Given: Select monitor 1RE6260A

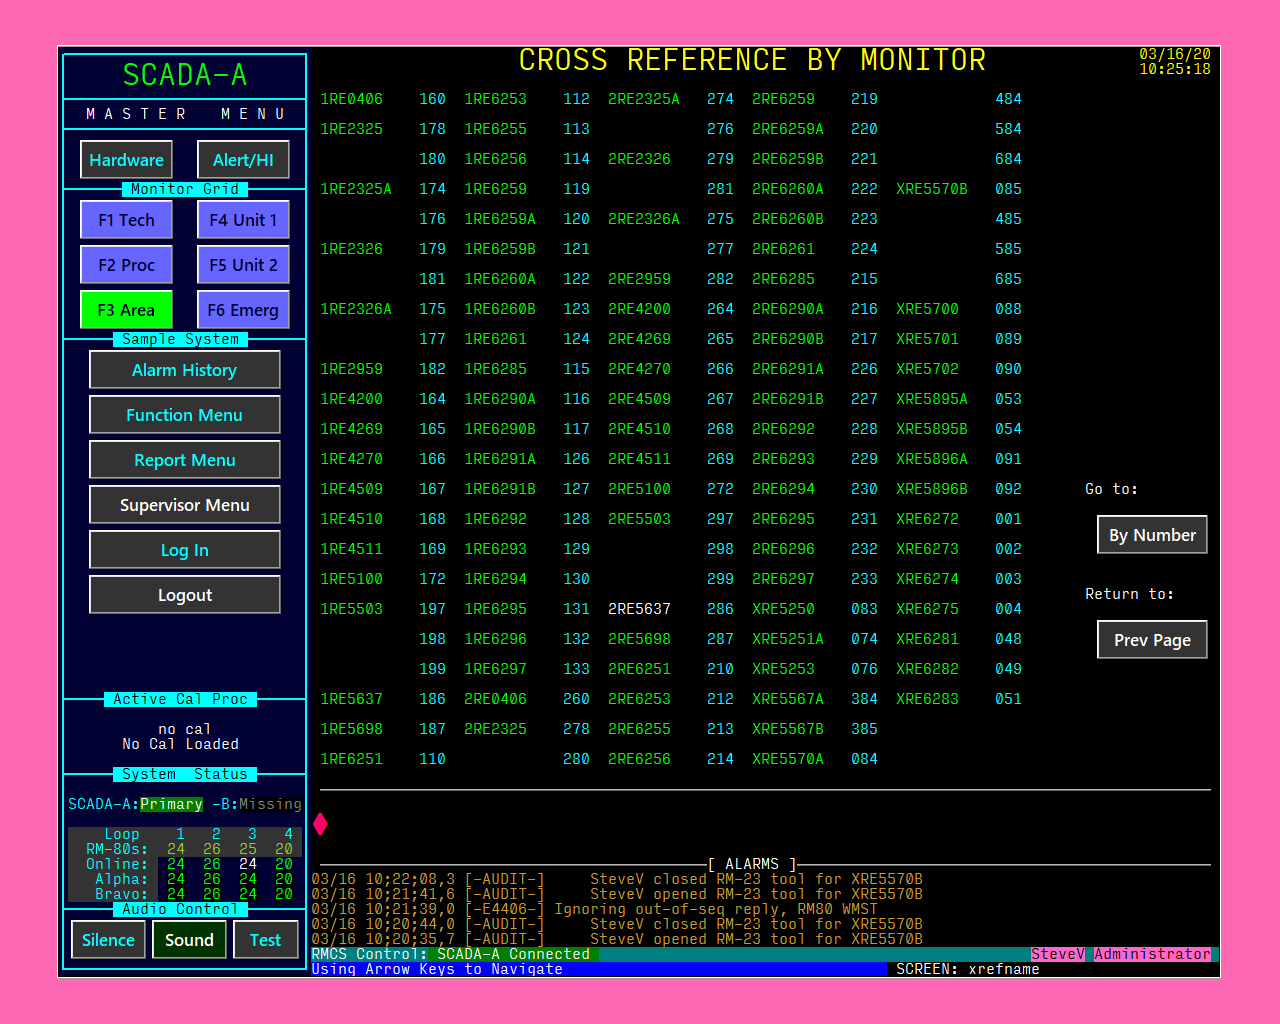Looking at the screenshot, I should click(500, 279).
